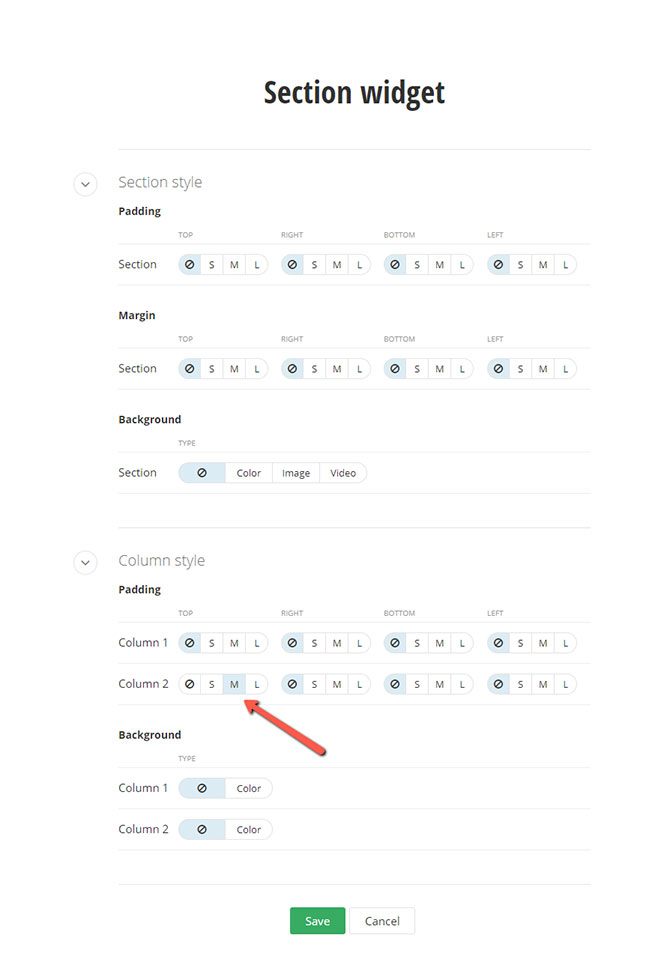Select 'none' icon for Section margin left
The height and width of the screenshot is (959, 670).
click(498, 369)
